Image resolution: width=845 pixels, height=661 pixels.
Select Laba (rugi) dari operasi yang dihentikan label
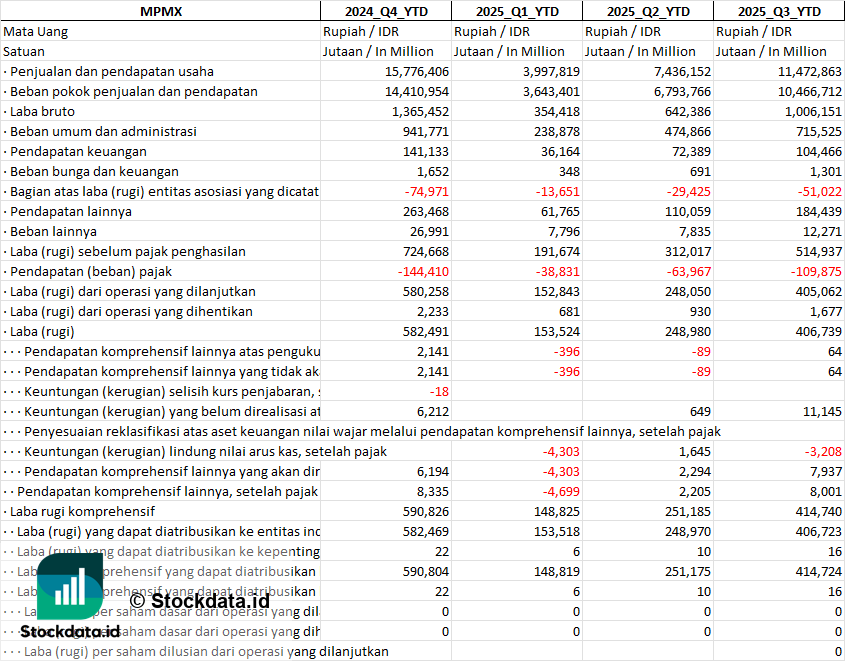pyautogui.click(x=131, y=311)
